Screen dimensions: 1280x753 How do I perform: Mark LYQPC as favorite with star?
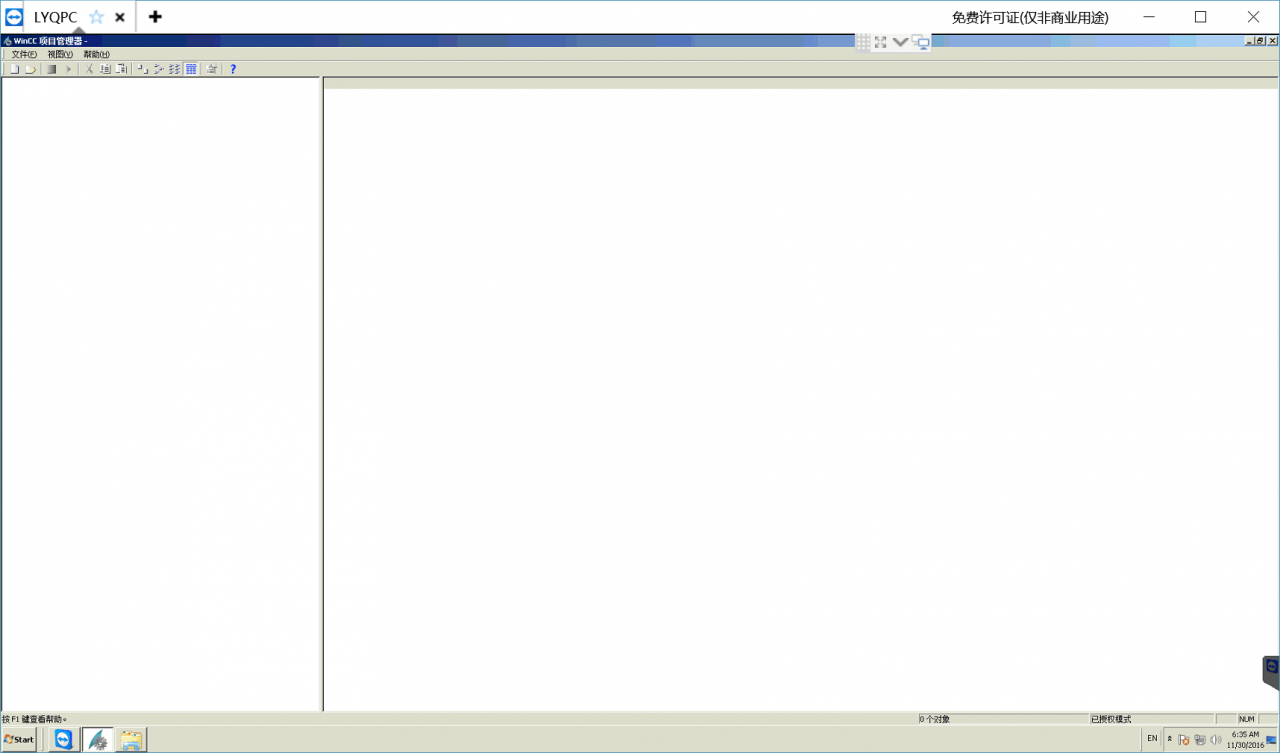(97, 17)
